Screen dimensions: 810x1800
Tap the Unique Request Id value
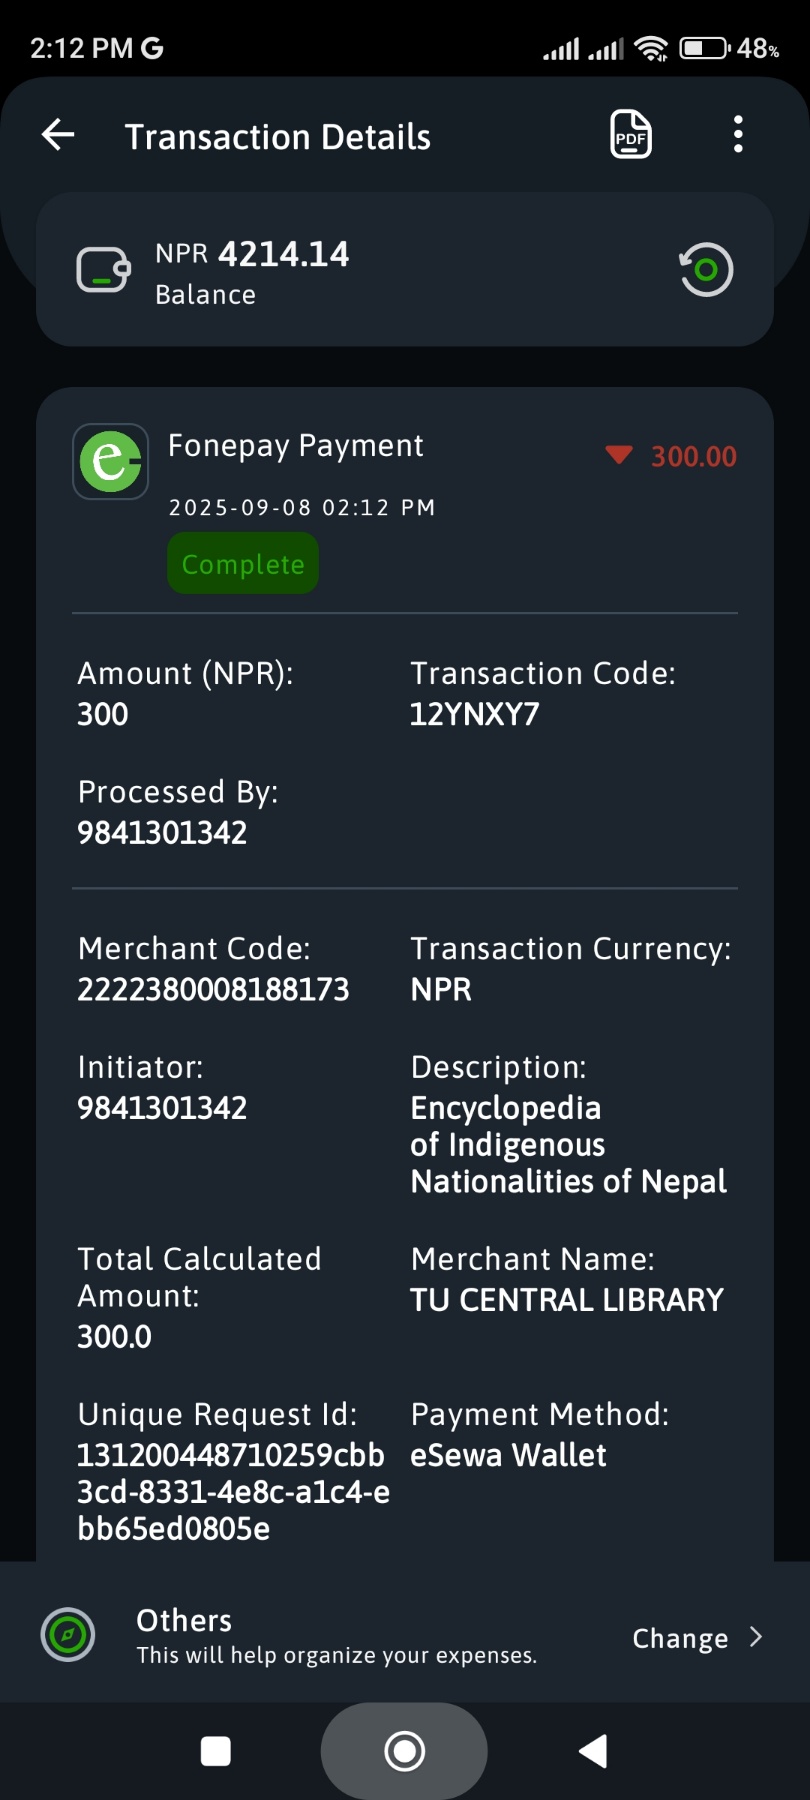(x=232, y=1492)
